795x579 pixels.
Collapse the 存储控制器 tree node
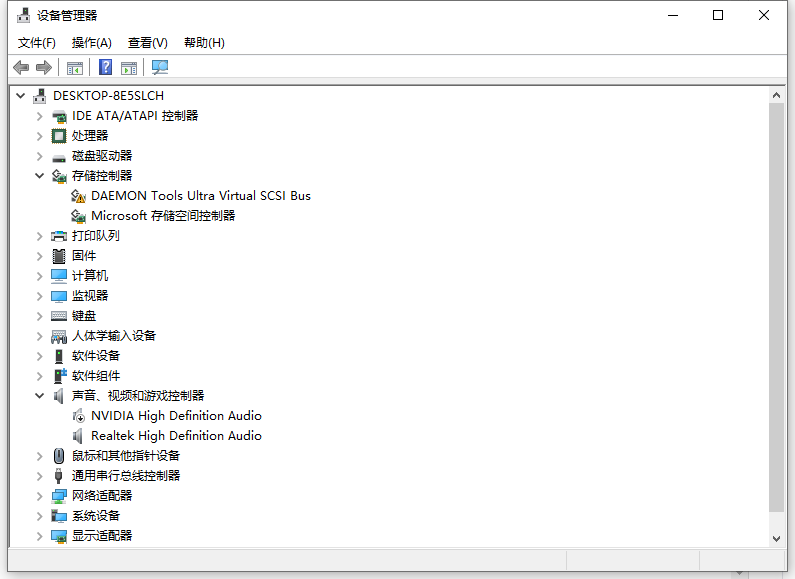[x=40, y=175]
